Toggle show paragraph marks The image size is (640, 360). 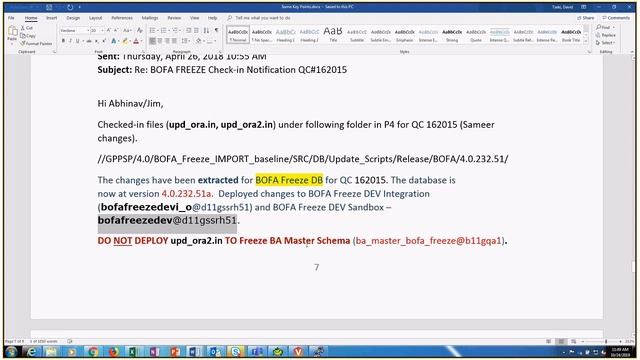[x=216, y=31]
